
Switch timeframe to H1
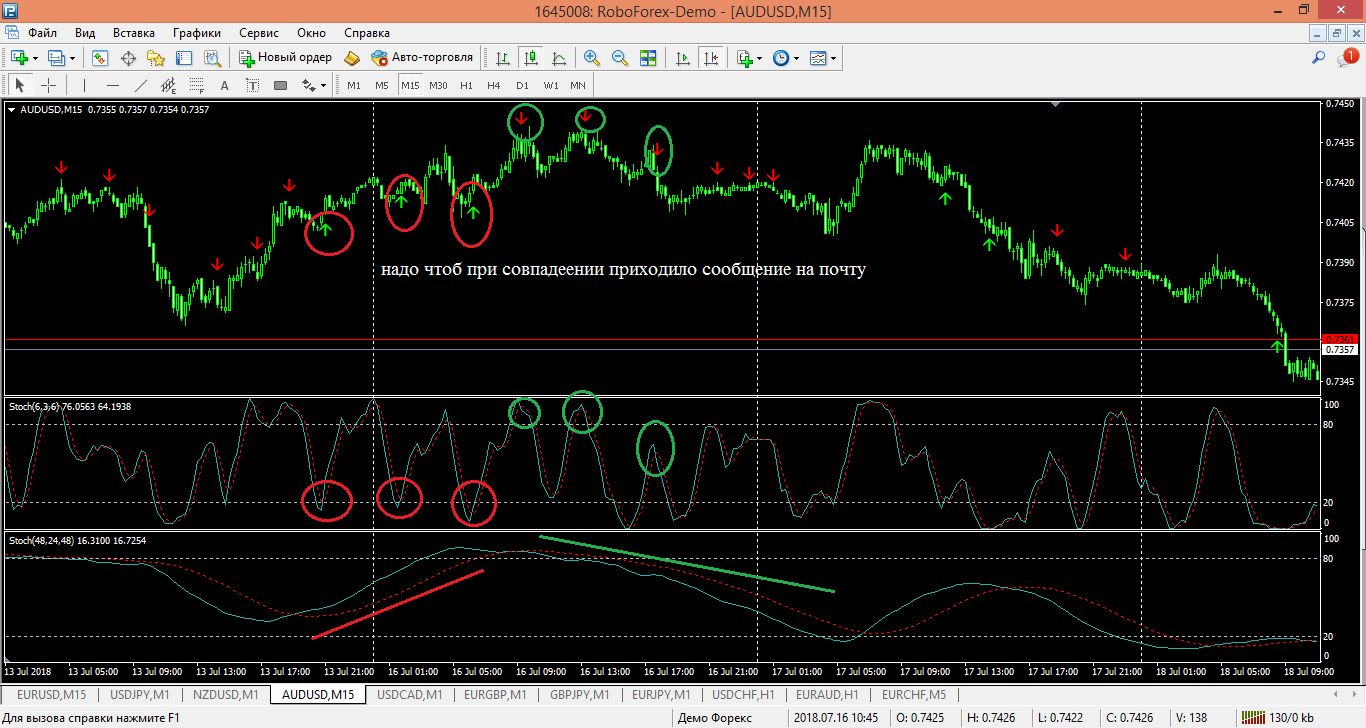point(466,85)
